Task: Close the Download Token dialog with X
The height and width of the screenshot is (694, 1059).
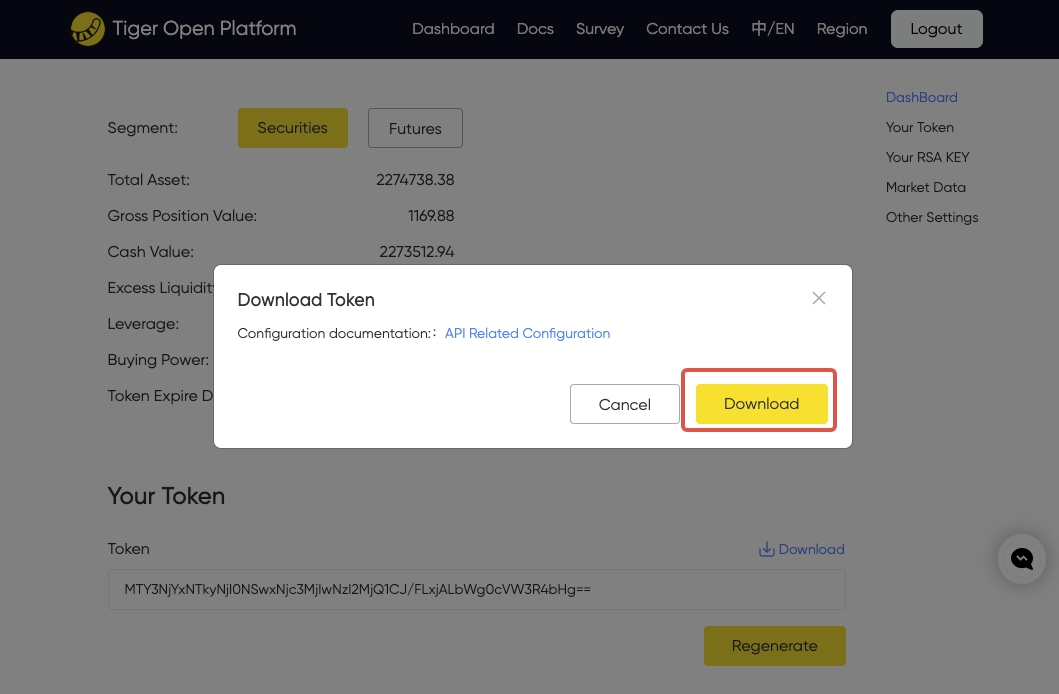Action: [x=819, y=298]
